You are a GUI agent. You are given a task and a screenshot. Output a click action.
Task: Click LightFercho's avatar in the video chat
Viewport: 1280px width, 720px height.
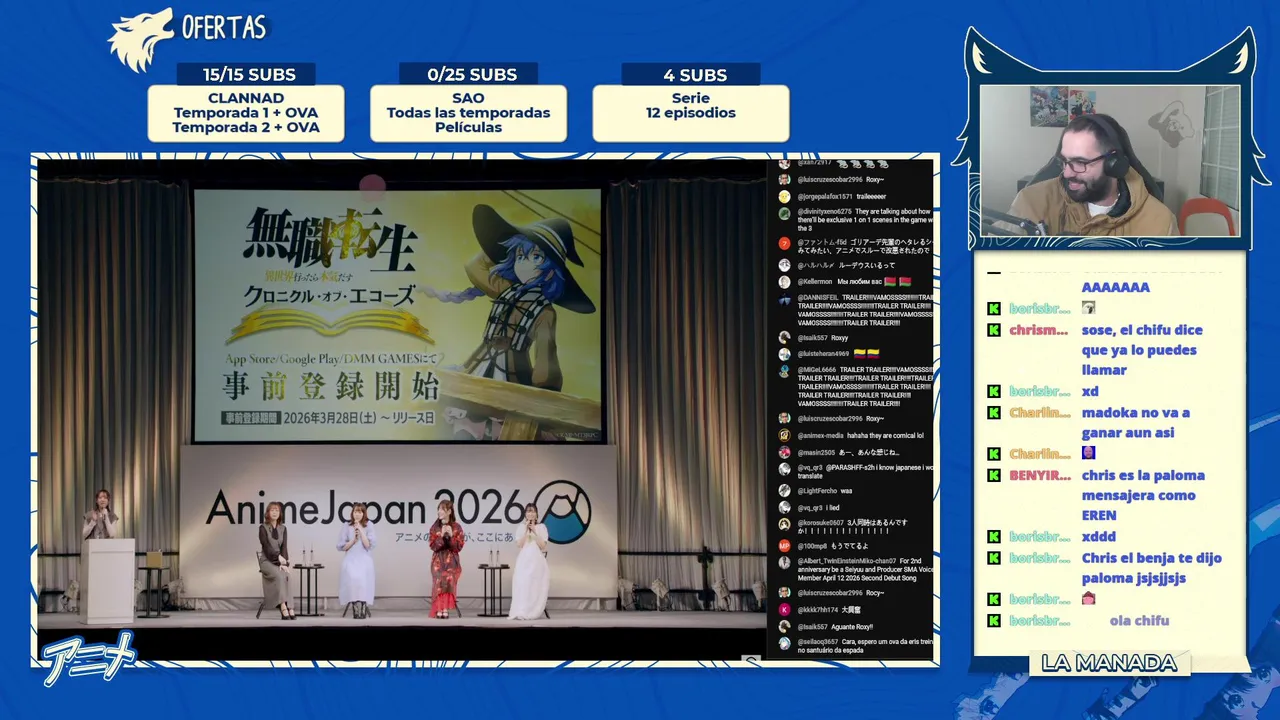pos(785,491)
